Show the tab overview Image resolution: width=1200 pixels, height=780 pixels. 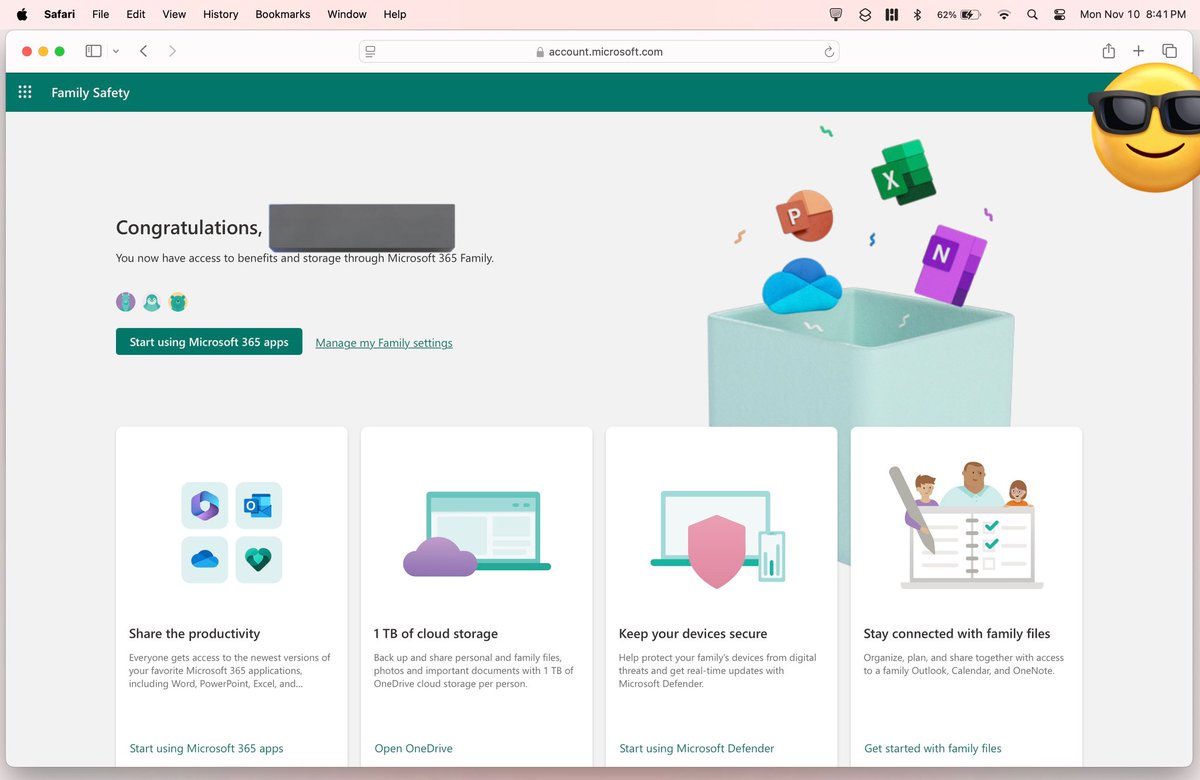pos(1169,51)
